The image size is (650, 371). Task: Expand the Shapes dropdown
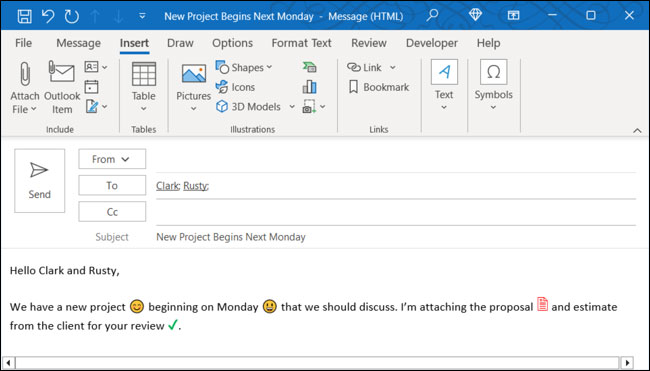tap(269, 67)
